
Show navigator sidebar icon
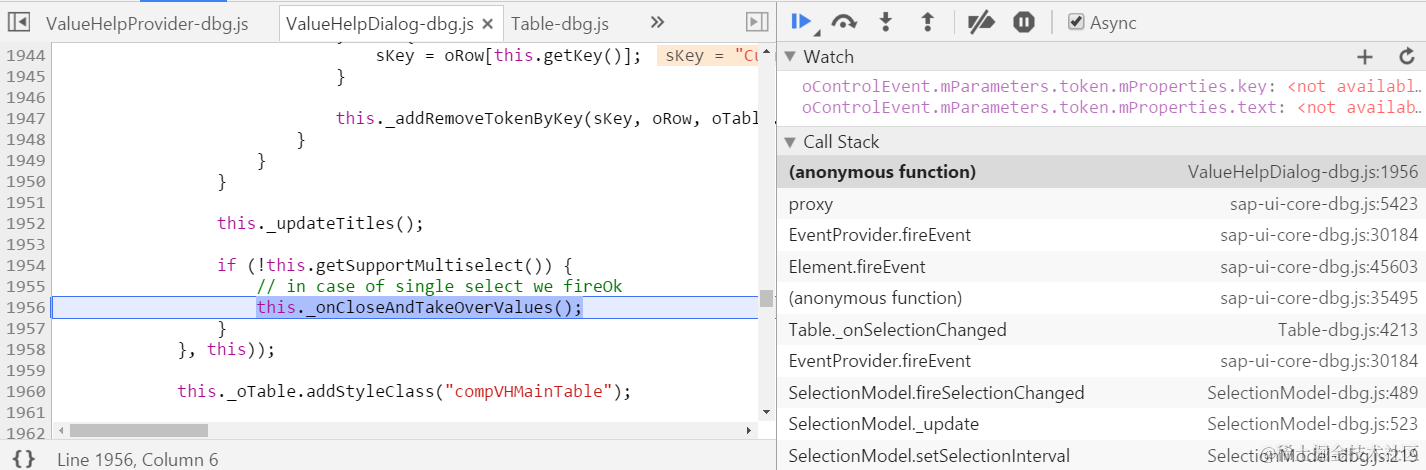[x=19, y=22]
